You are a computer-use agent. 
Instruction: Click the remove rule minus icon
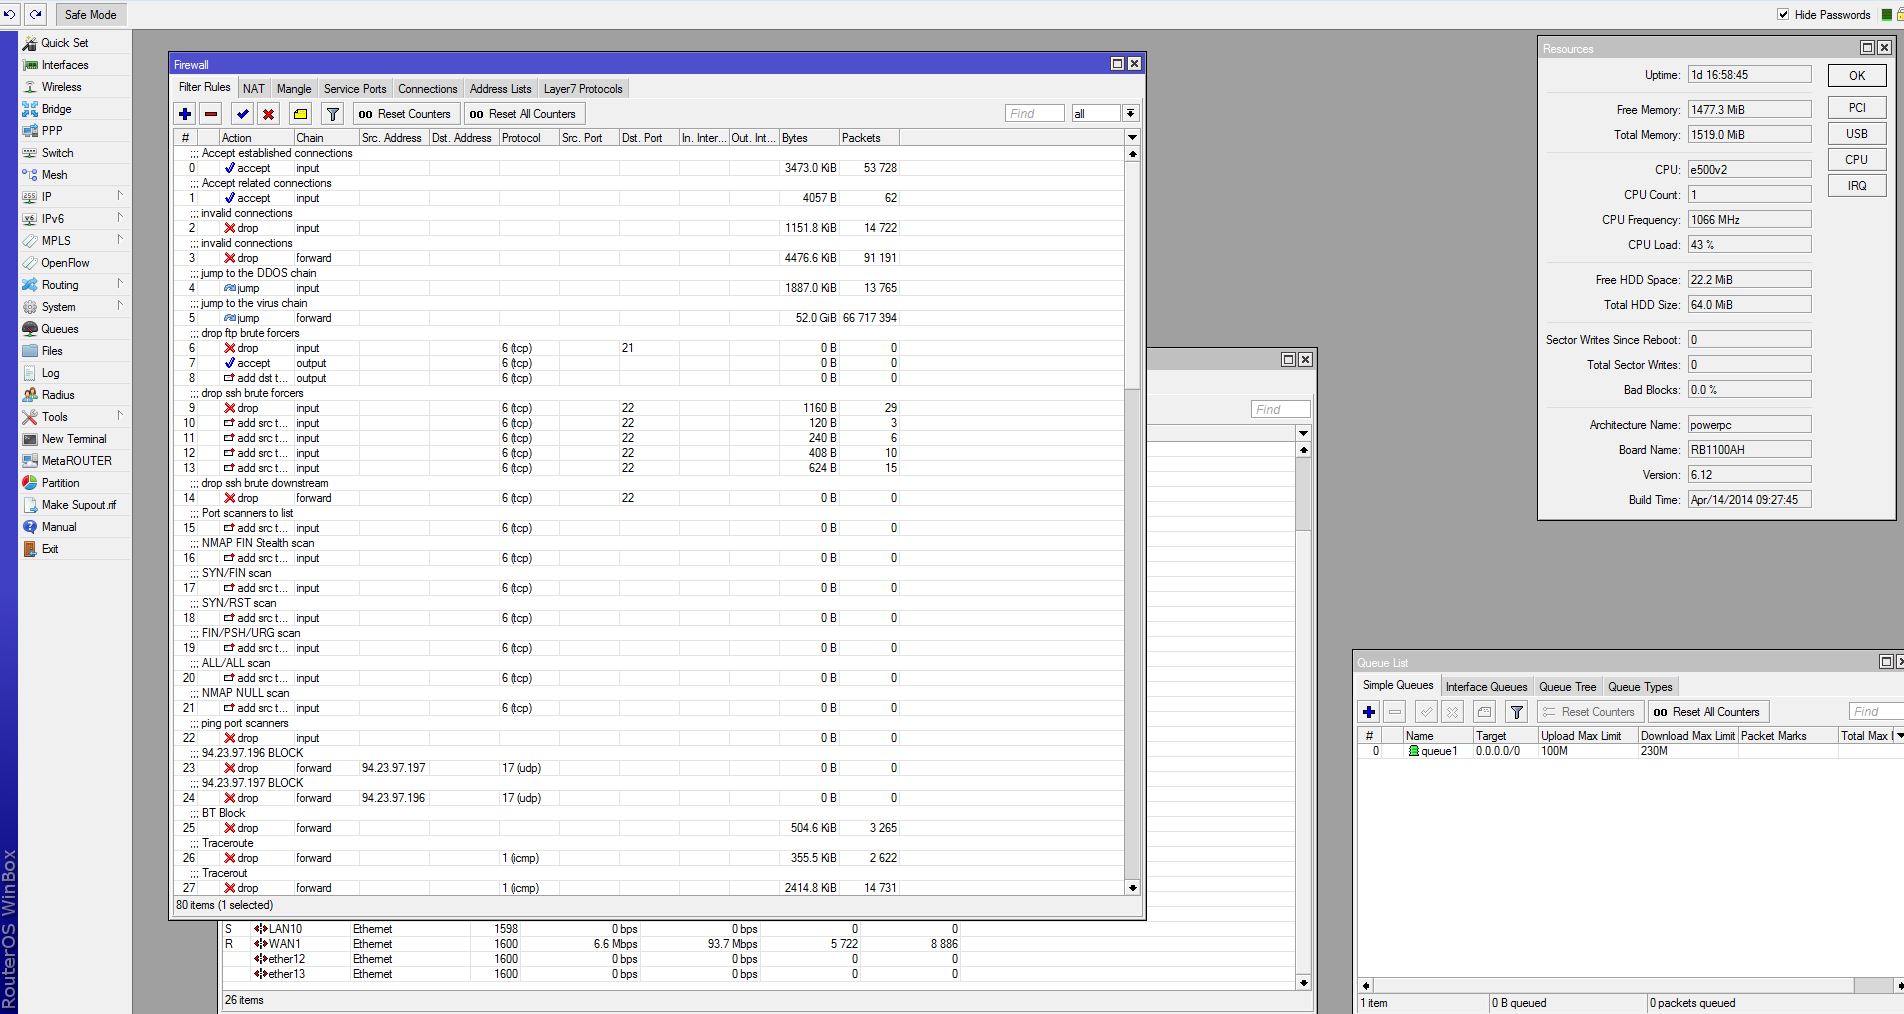coord(211,114)
